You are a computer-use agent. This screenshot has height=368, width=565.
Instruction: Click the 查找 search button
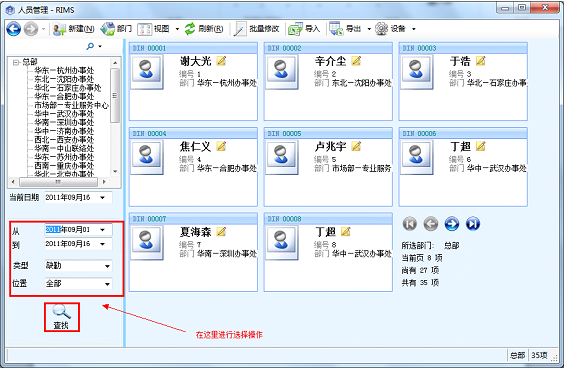coord(62,317)
